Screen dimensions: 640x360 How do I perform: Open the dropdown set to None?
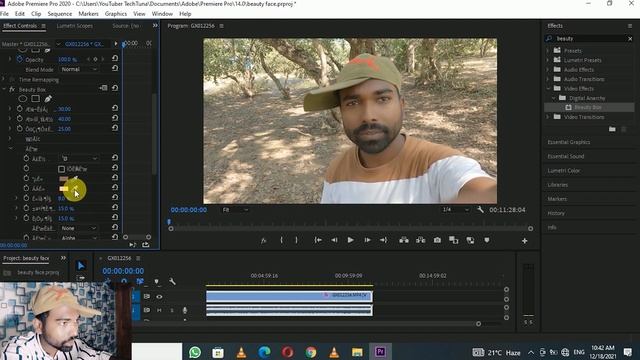[78, 228]
